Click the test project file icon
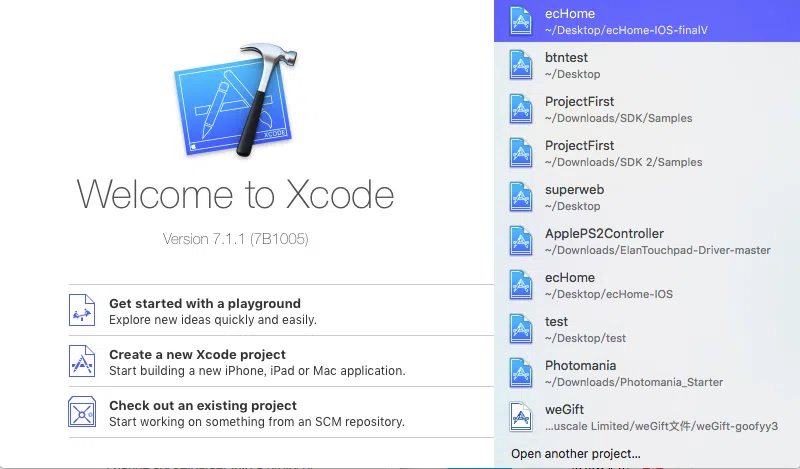This screenshot has width=800, height=469. [x=520, y=329]
